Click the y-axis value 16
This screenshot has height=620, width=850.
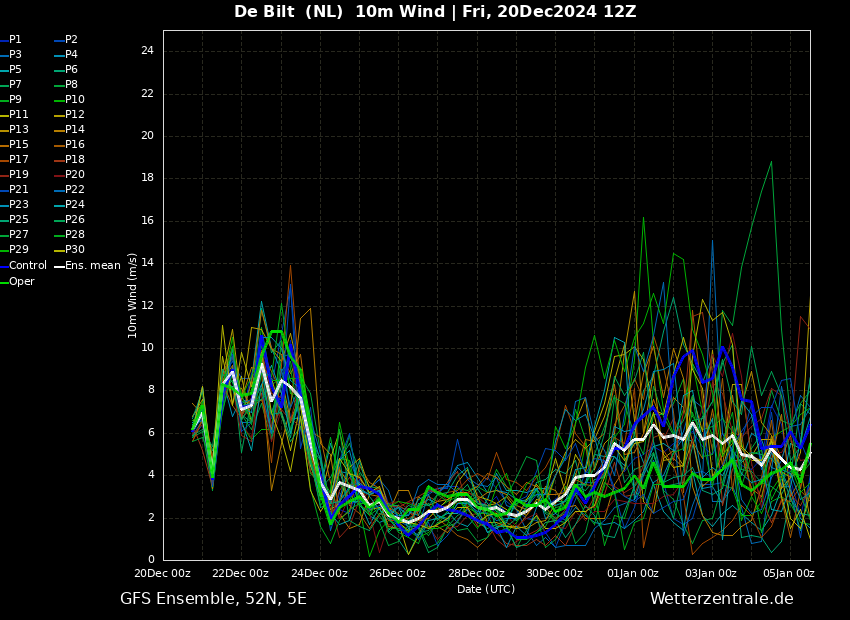[147, 221]
